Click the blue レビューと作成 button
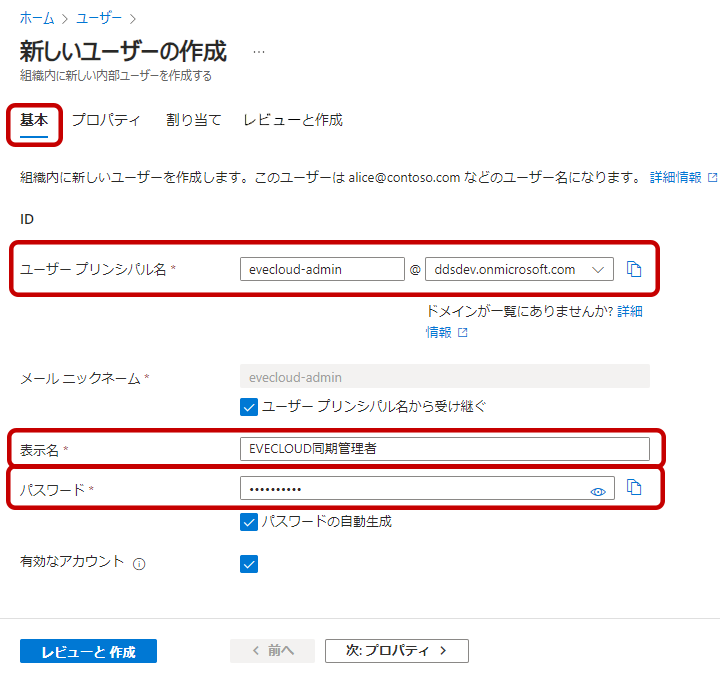The height and width of the screenshot is (678, 720). 88,651
